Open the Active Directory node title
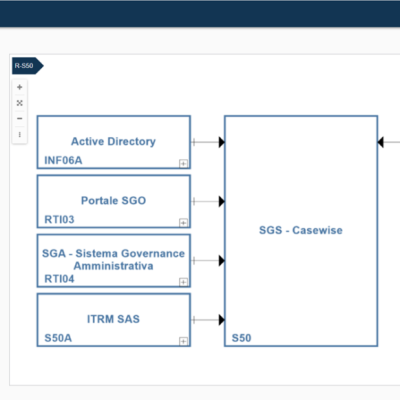Screen dimensions: 400x400 (113, 141)
